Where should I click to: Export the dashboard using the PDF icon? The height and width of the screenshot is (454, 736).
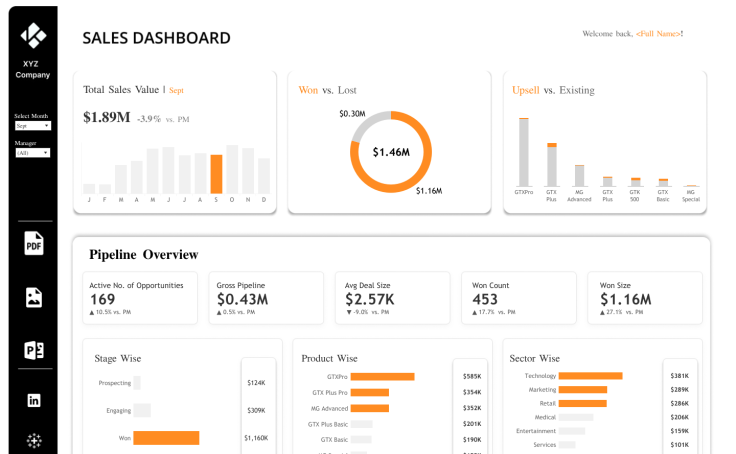[x=34, y=243]
